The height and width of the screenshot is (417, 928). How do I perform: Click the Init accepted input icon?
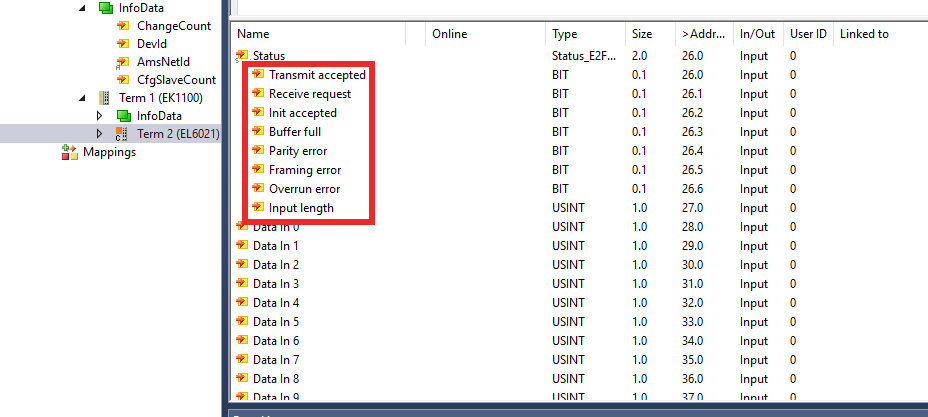click(x=258, y=112)
